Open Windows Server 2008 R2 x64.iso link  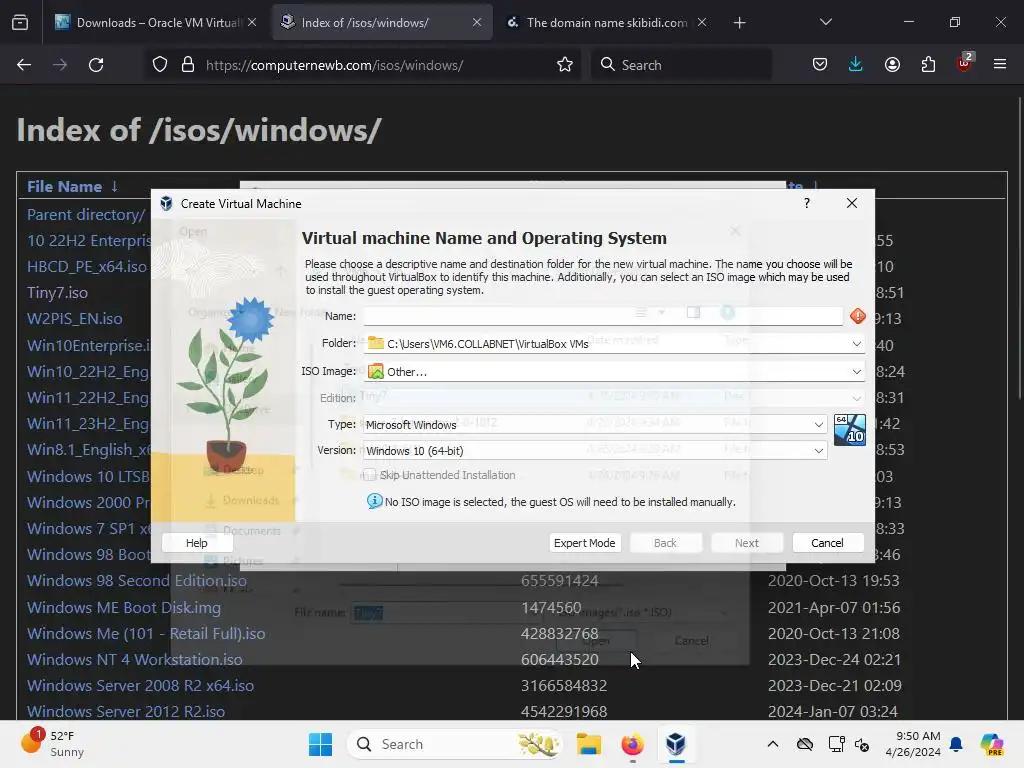click(x=140, y=686)
